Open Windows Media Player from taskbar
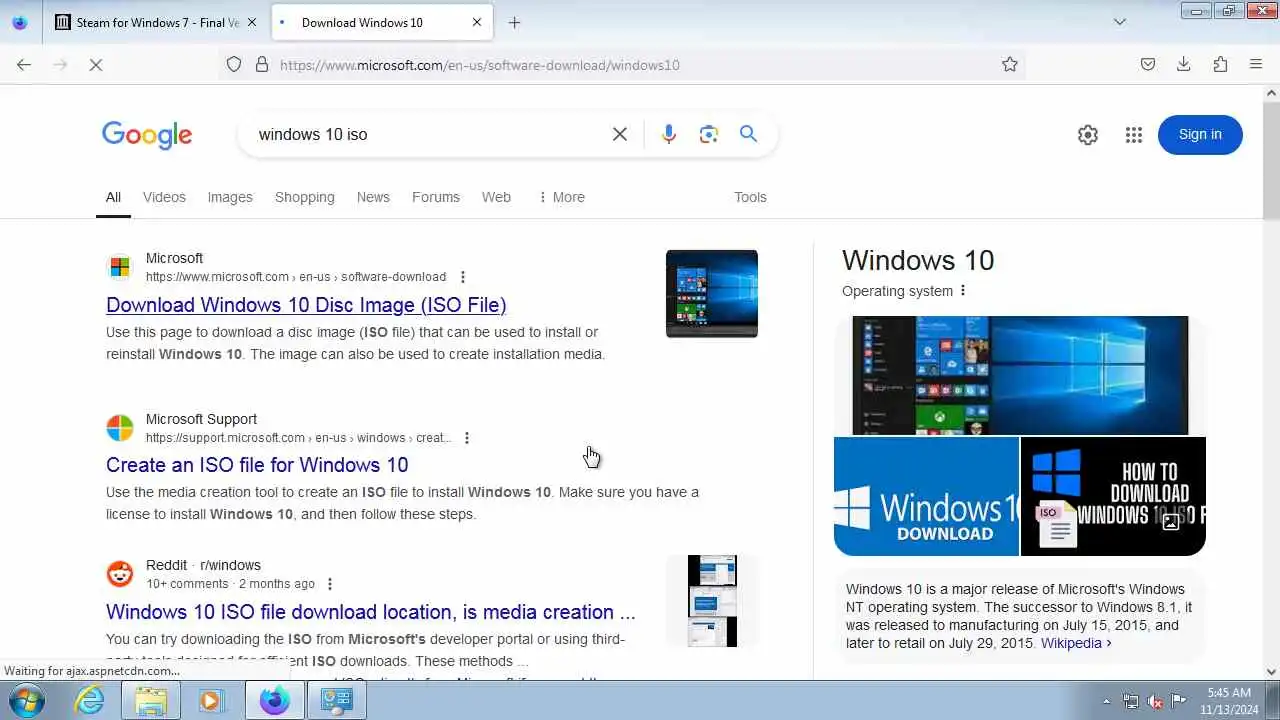The image size is (1280, 720). pos(211,701)
